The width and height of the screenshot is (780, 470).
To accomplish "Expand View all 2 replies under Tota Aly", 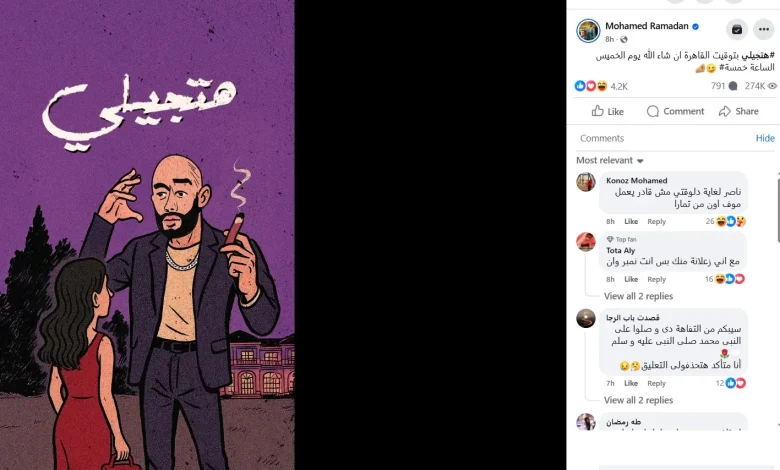I will (x=638, y=296).
